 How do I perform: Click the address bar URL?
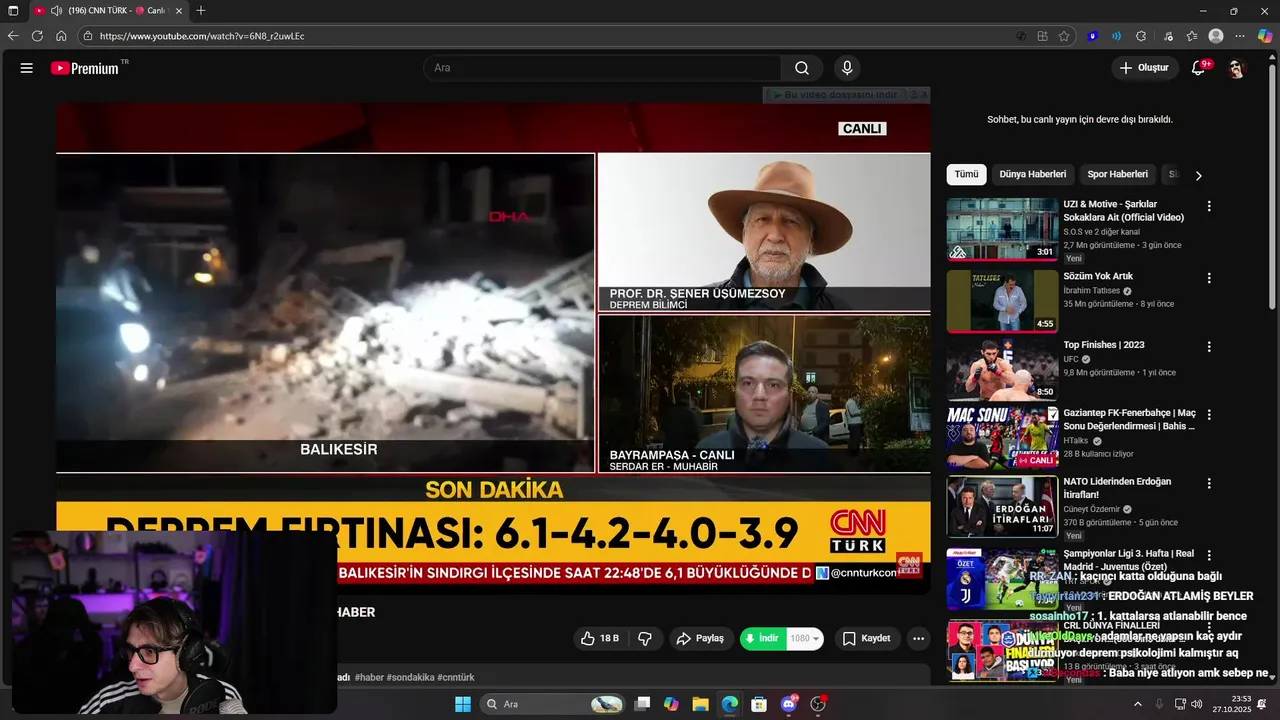[x=202, y=36]
